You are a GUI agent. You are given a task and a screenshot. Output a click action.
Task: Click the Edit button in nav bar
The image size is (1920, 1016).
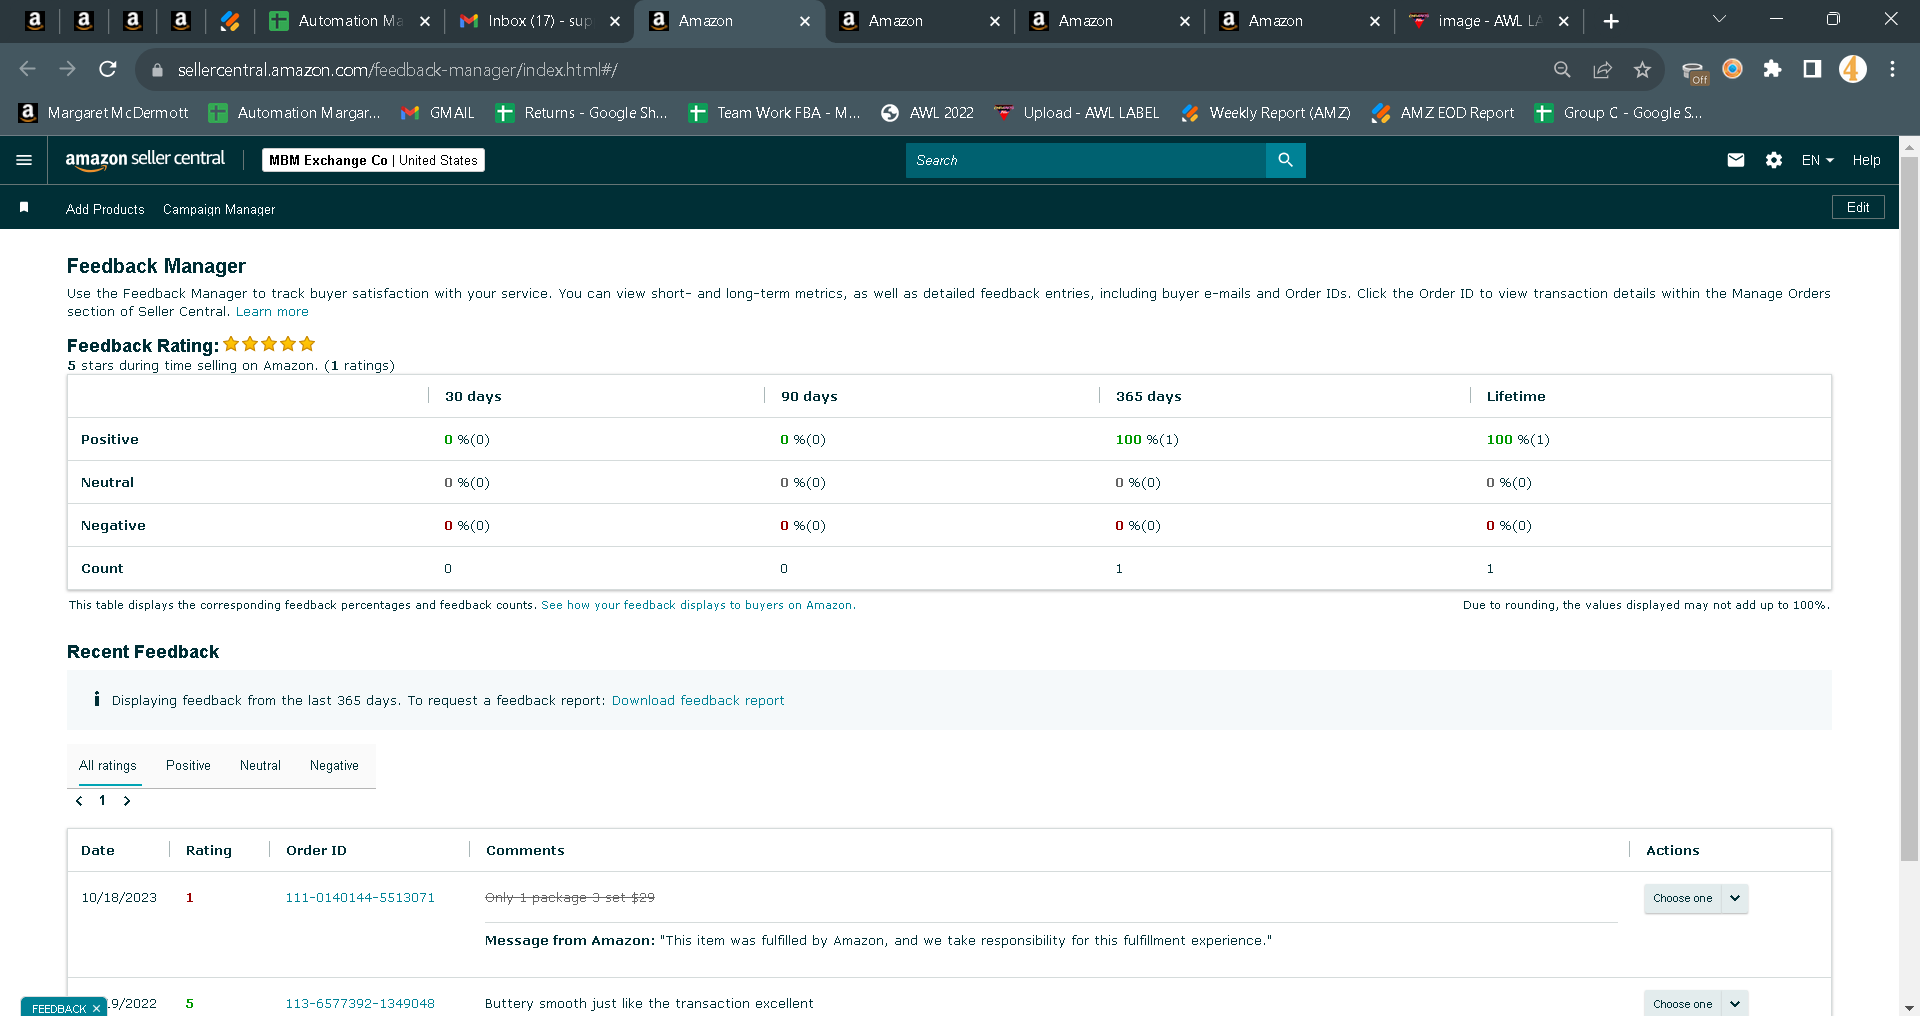click(x=1858, y=207)
